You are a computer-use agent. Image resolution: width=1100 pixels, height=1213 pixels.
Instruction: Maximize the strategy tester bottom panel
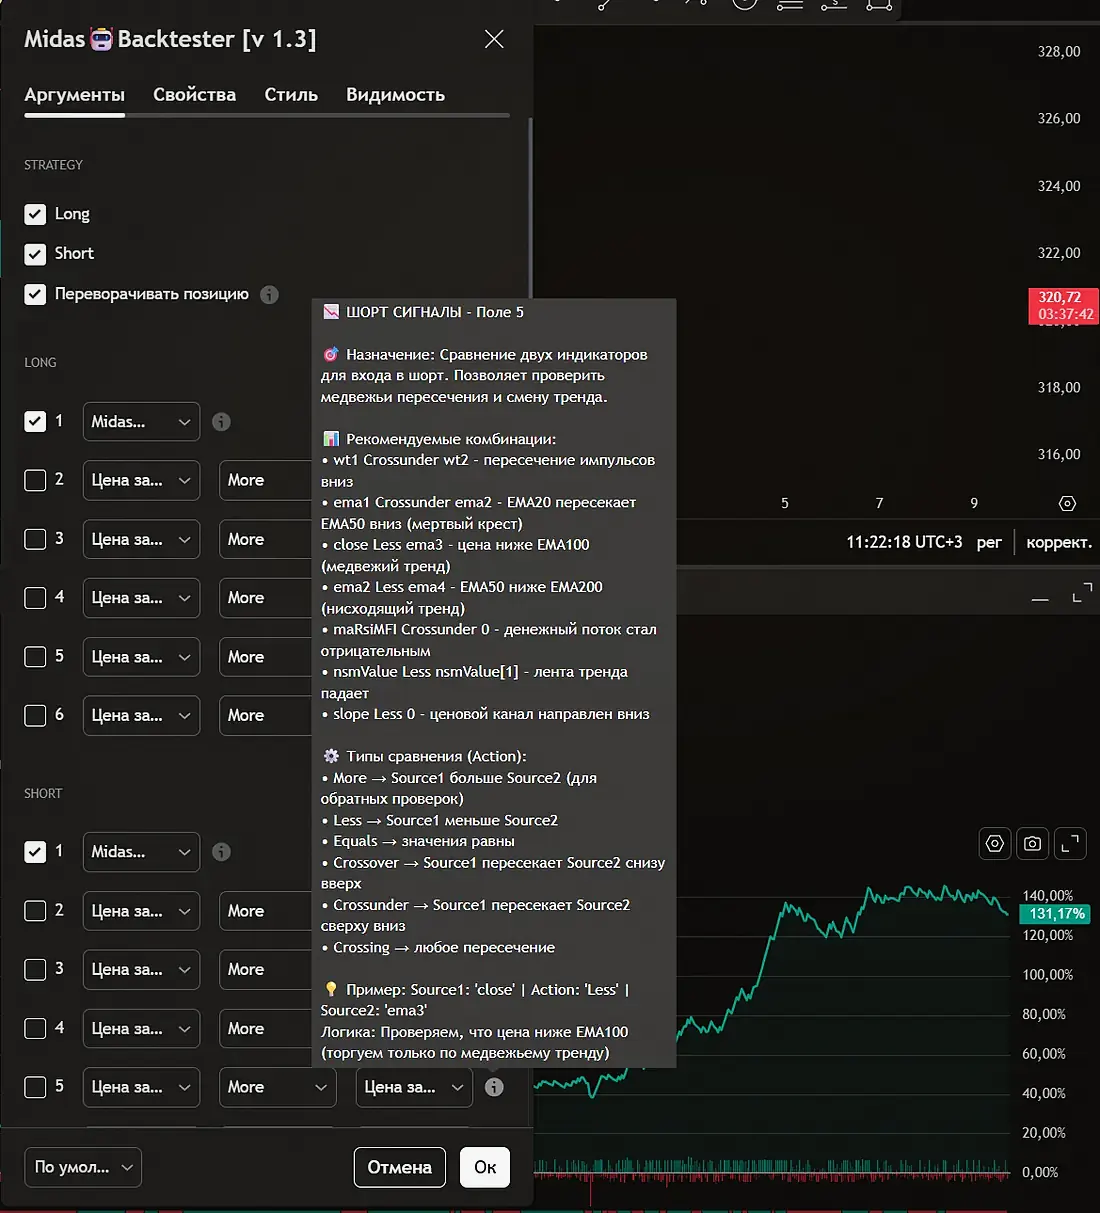tap(1082, 592)
